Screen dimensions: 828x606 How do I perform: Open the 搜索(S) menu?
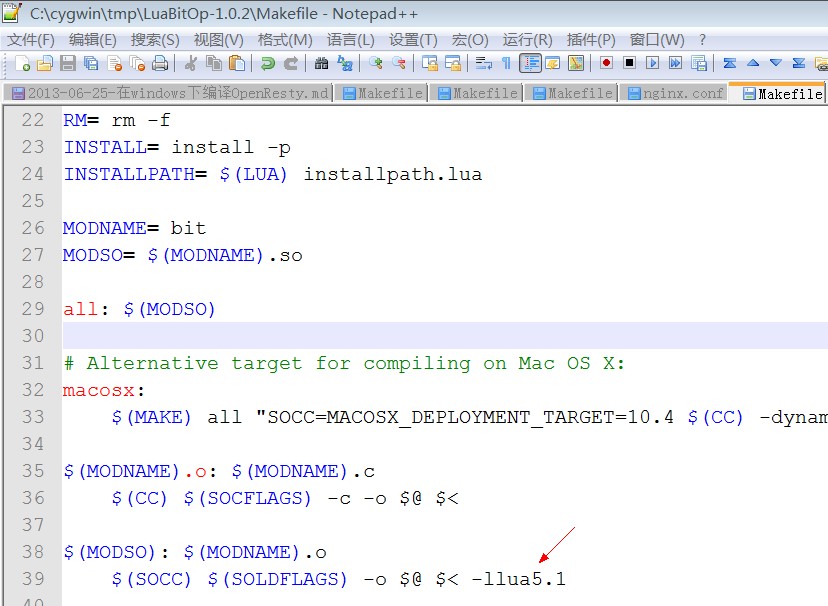[x=155, y=40]
